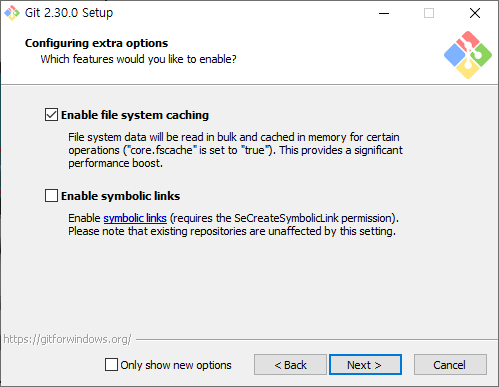Click the Configuring extra options heading
The image size is (499, 387).
97,43
